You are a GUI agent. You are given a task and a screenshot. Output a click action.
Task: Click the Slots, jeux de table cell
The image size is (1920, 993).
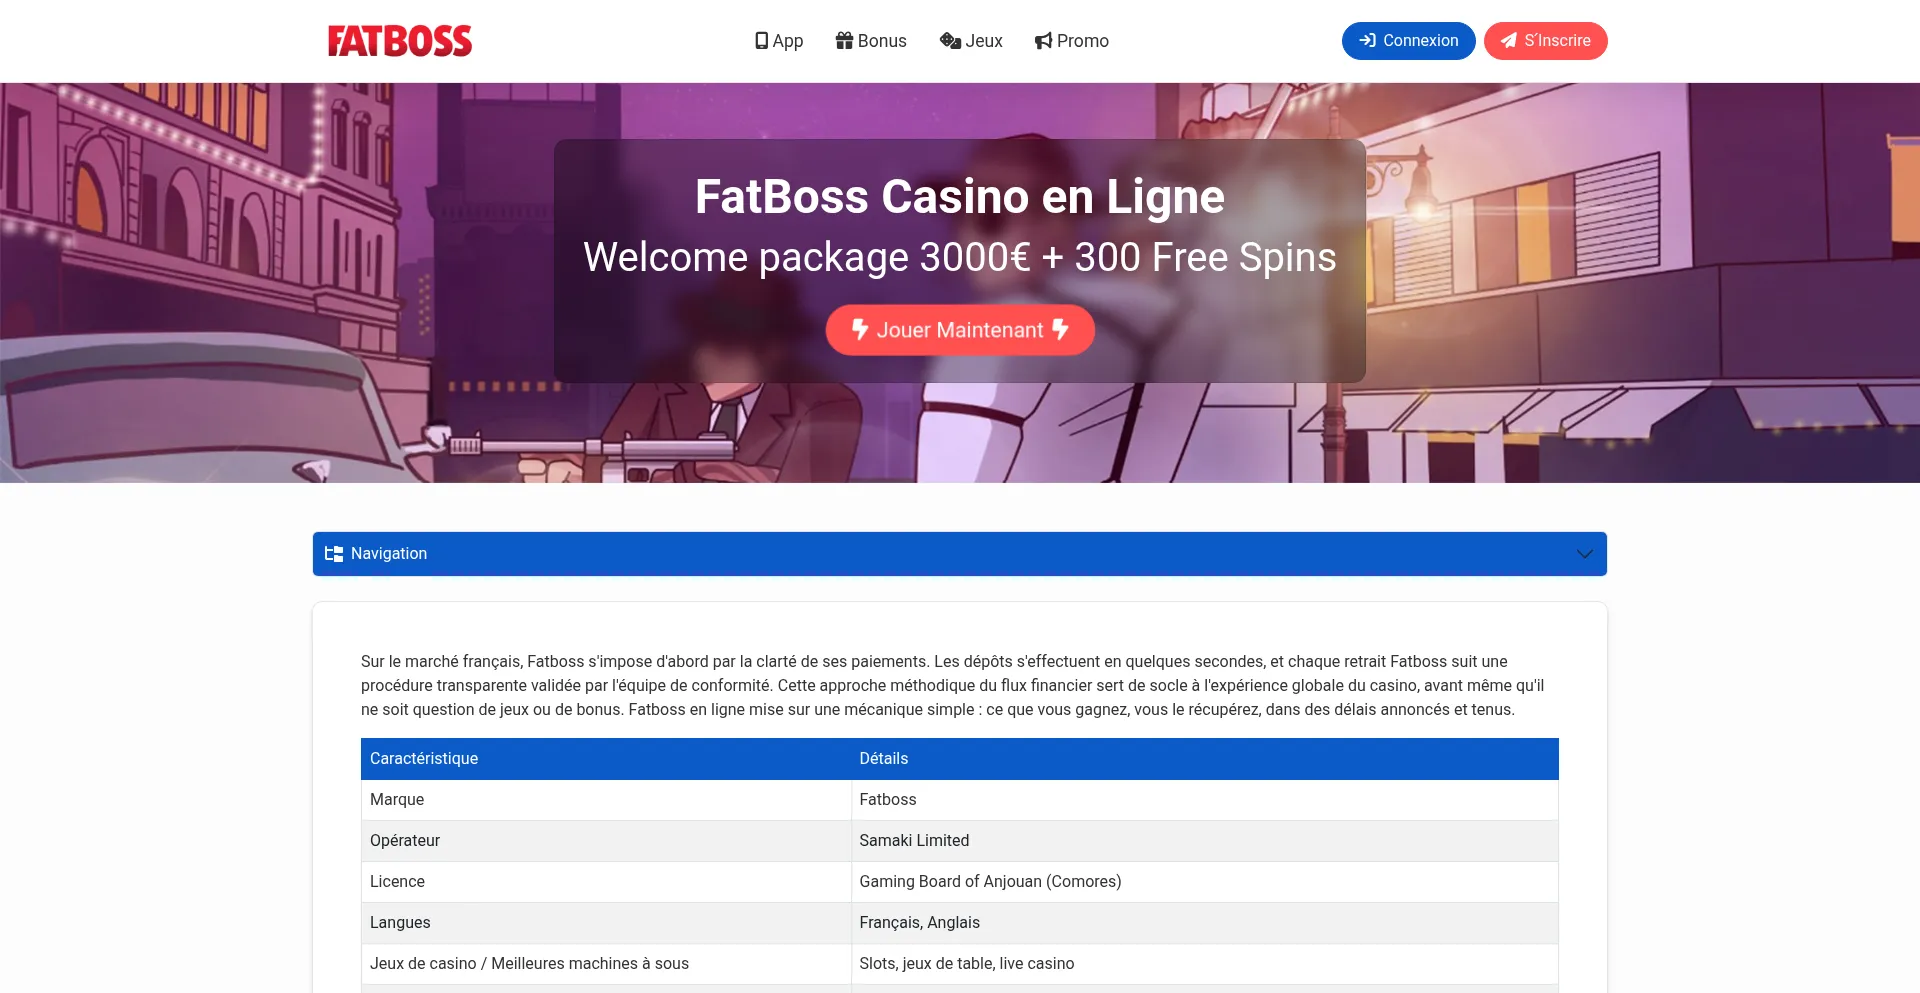point(1205,964)
